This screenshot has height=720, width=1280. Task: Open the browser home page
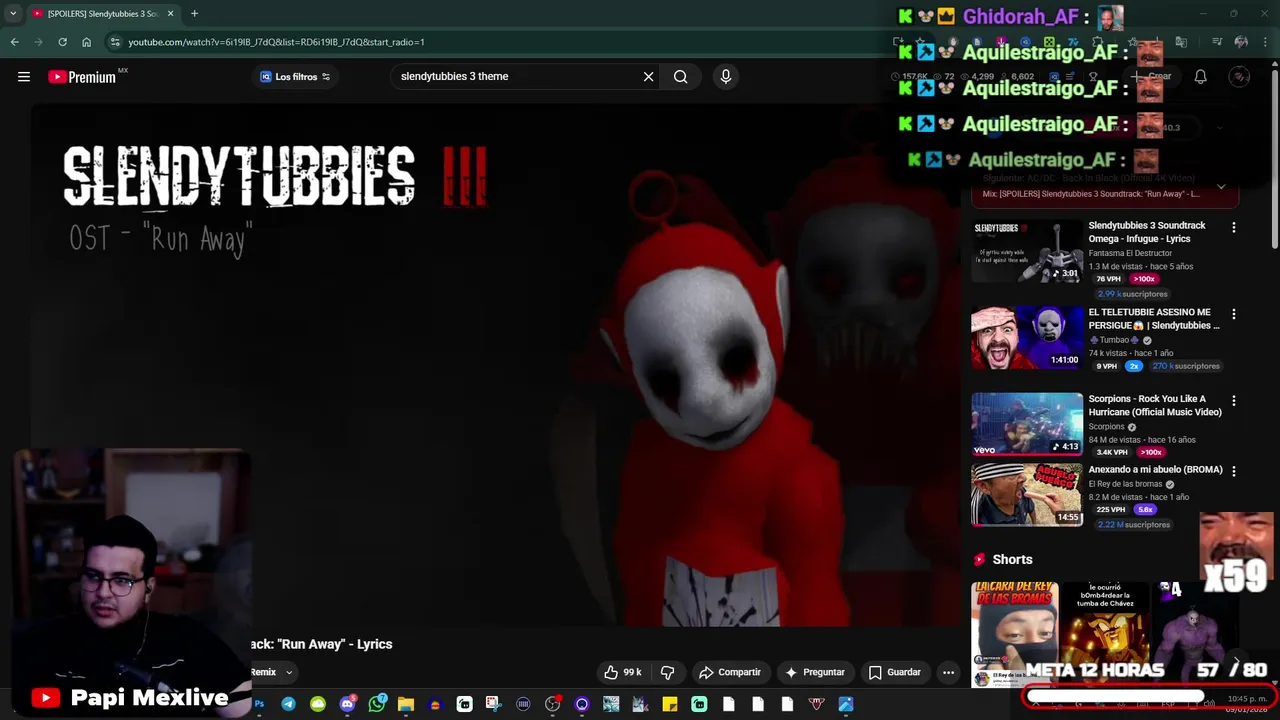86,42
